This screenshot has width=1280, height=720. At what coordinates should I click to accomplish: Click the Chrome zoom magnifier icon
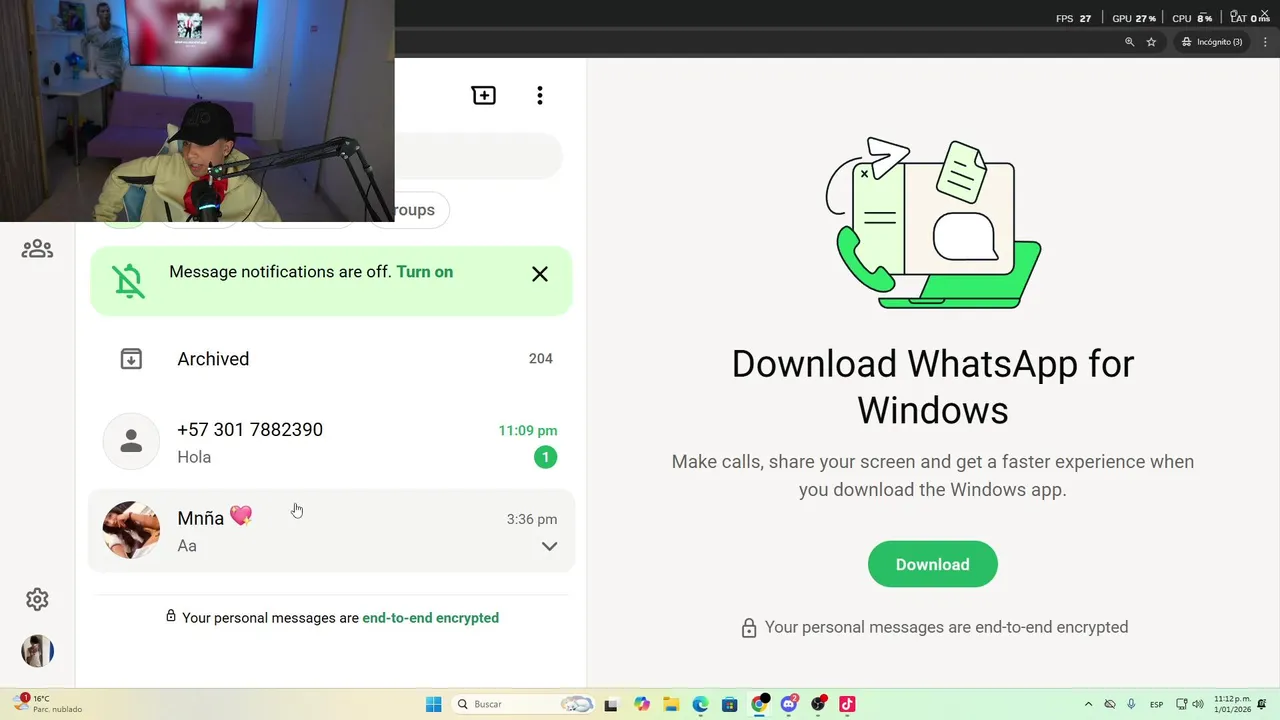pyautogui.click(x=1129, y=42)
